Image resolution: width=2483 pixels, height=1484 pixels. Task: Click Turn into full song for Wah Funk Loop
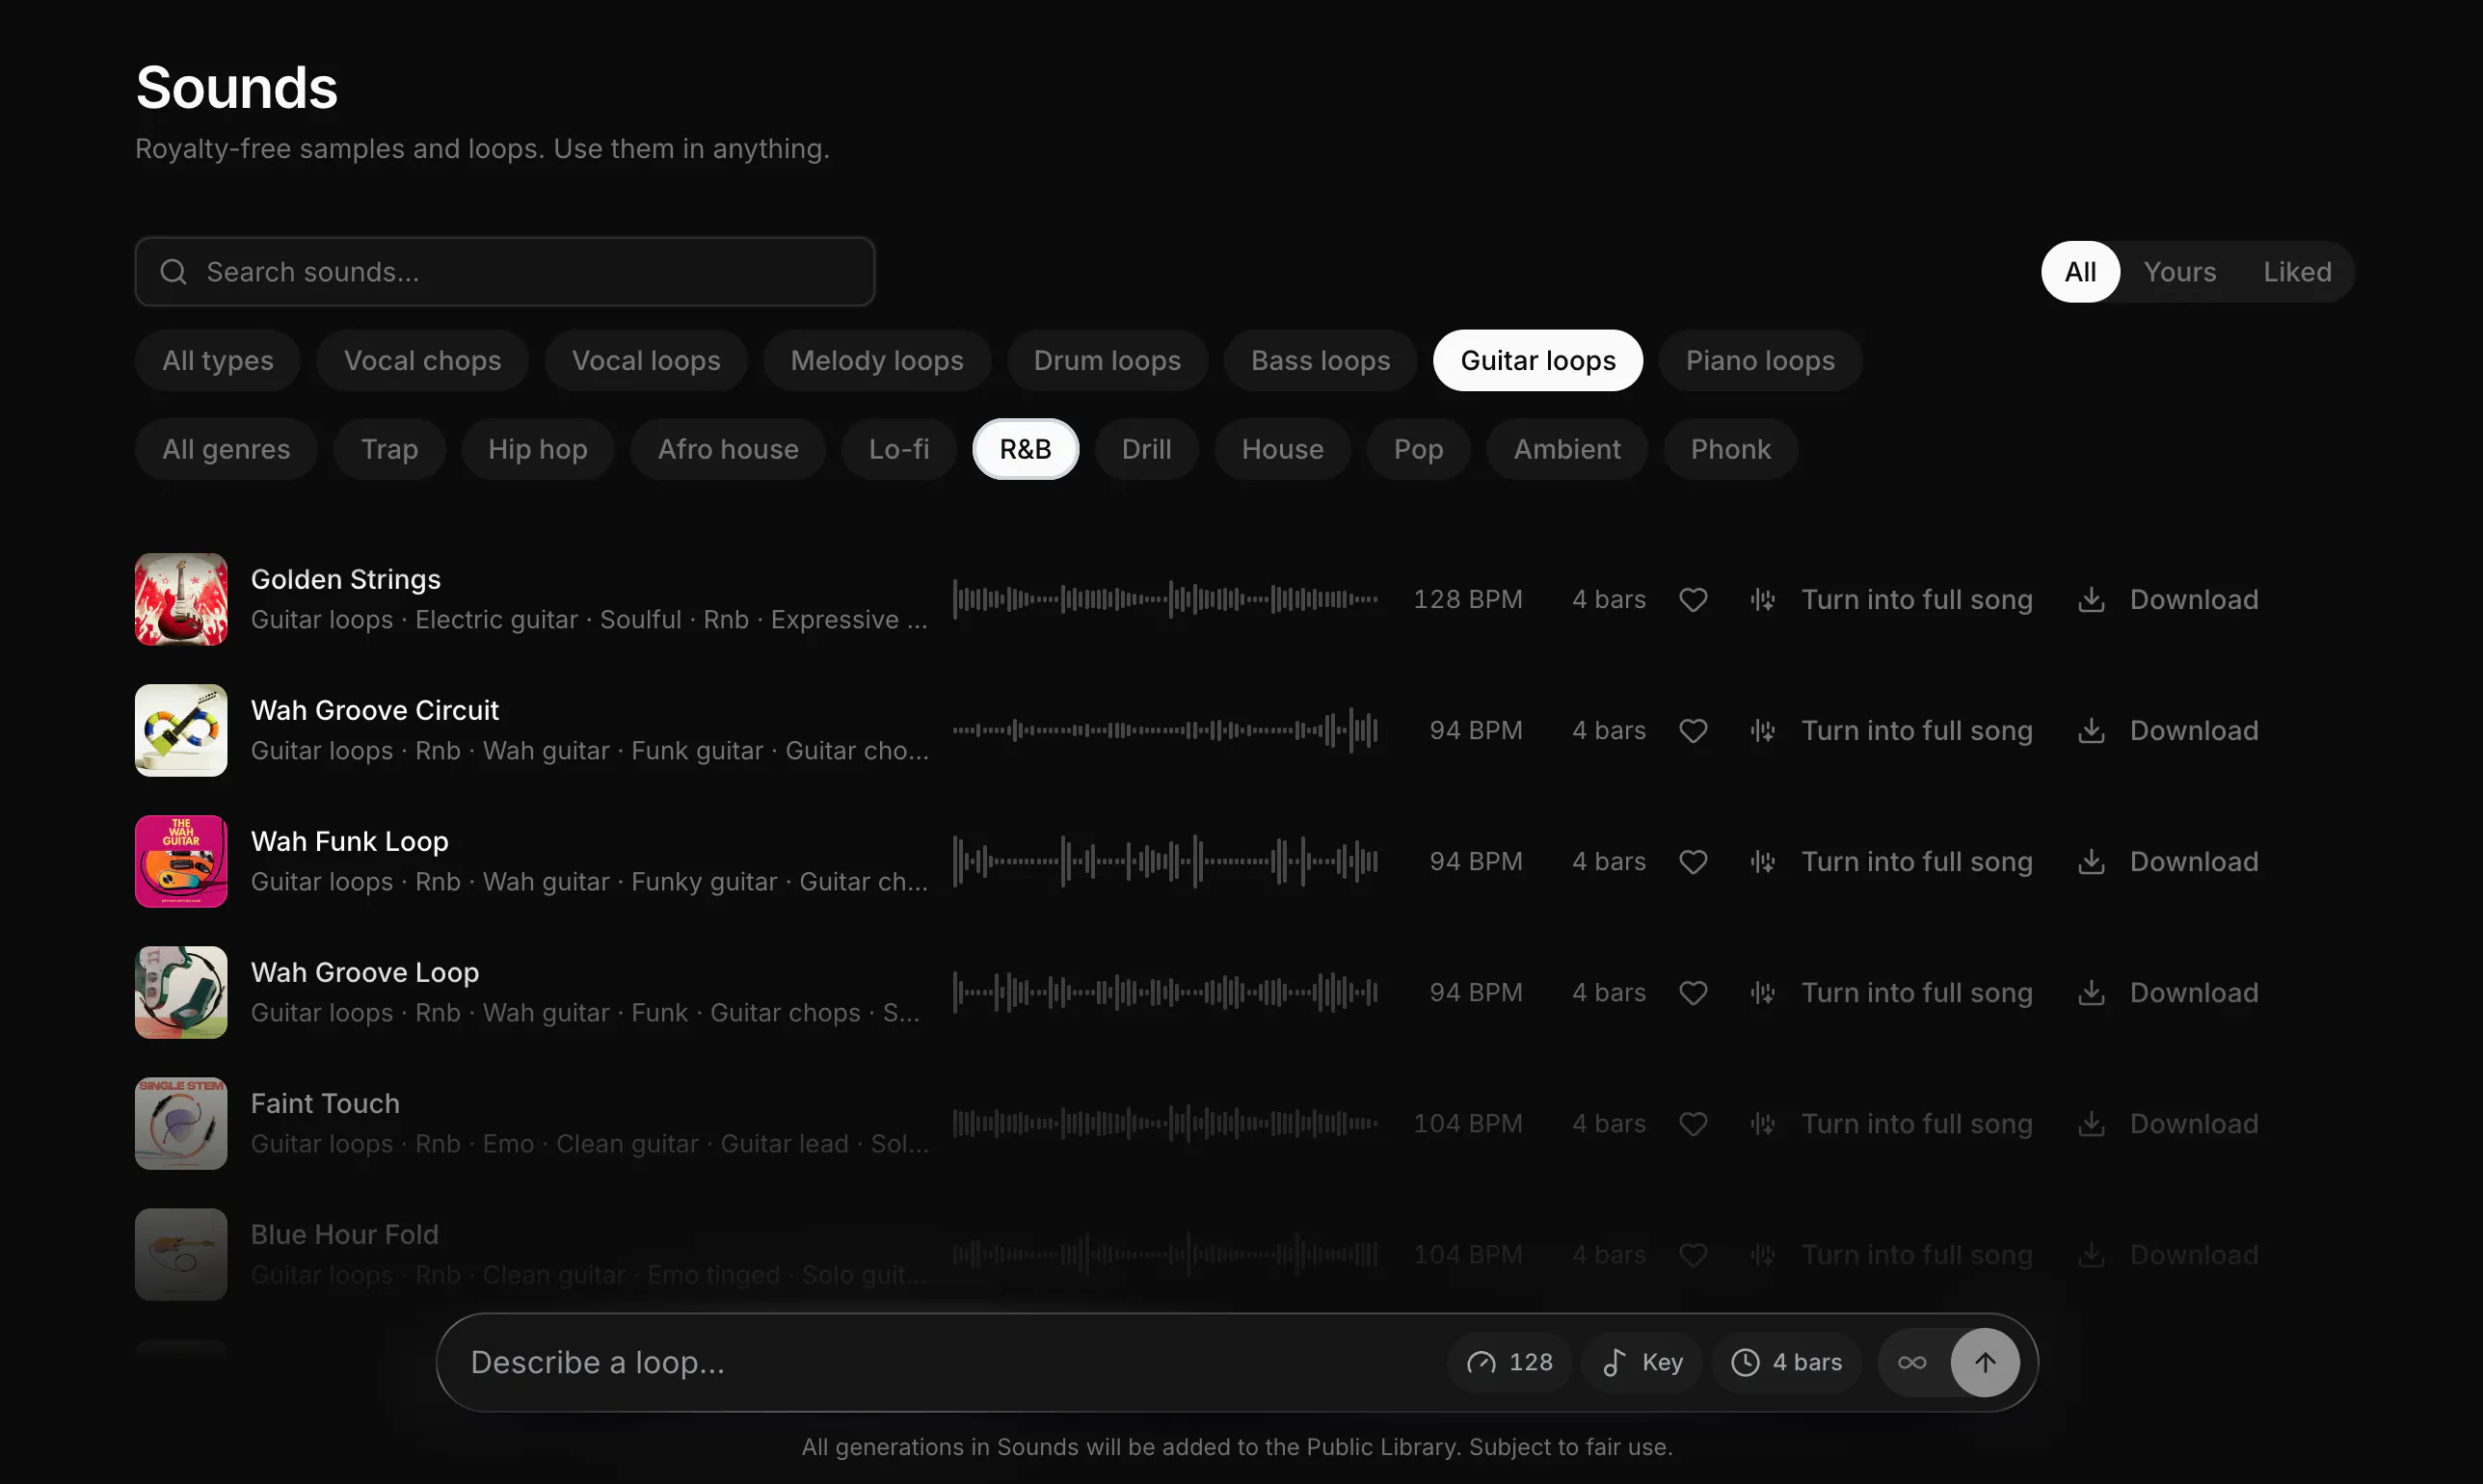tap(1917, 862)
